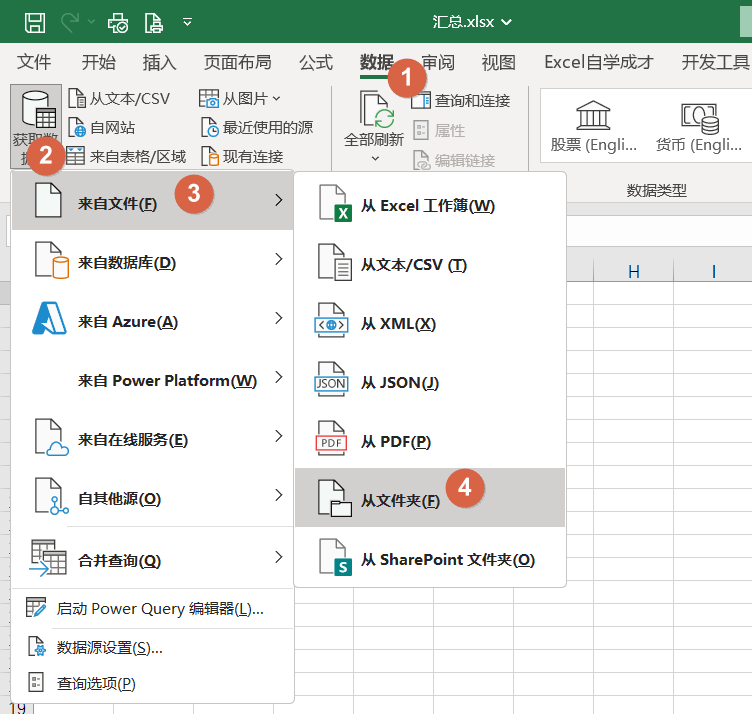Choose 从 Excel 工作簿(W) in submenu
Screen dimensions: 752x714
click(x=430, y=204)
